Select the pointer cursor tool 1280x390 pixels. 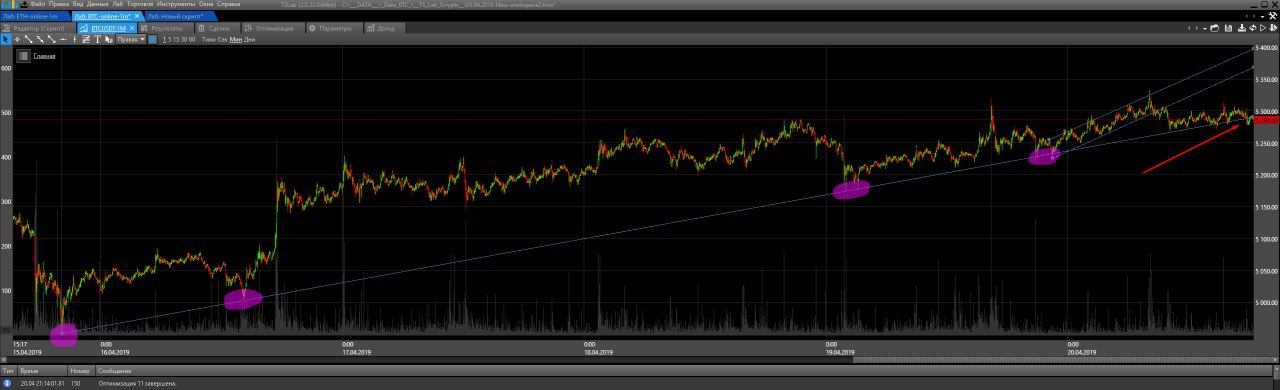(6, 39)
